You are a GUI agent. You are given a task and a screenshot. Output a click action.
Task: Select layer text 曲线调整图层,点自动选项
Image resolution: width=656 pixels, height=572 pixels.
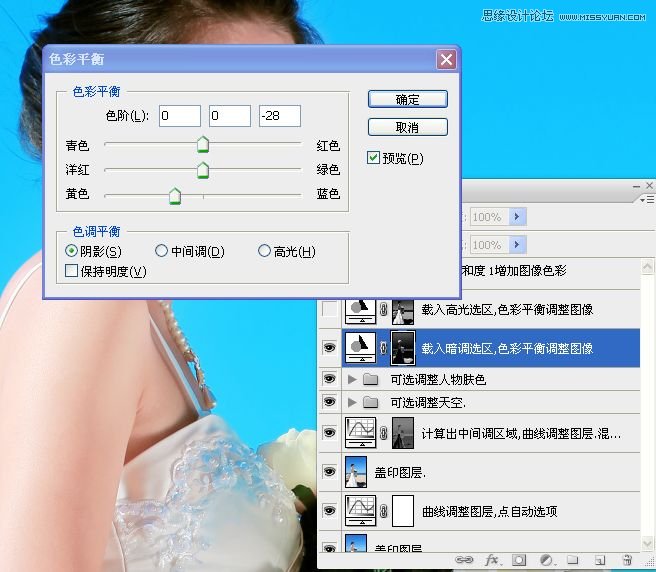489,511
